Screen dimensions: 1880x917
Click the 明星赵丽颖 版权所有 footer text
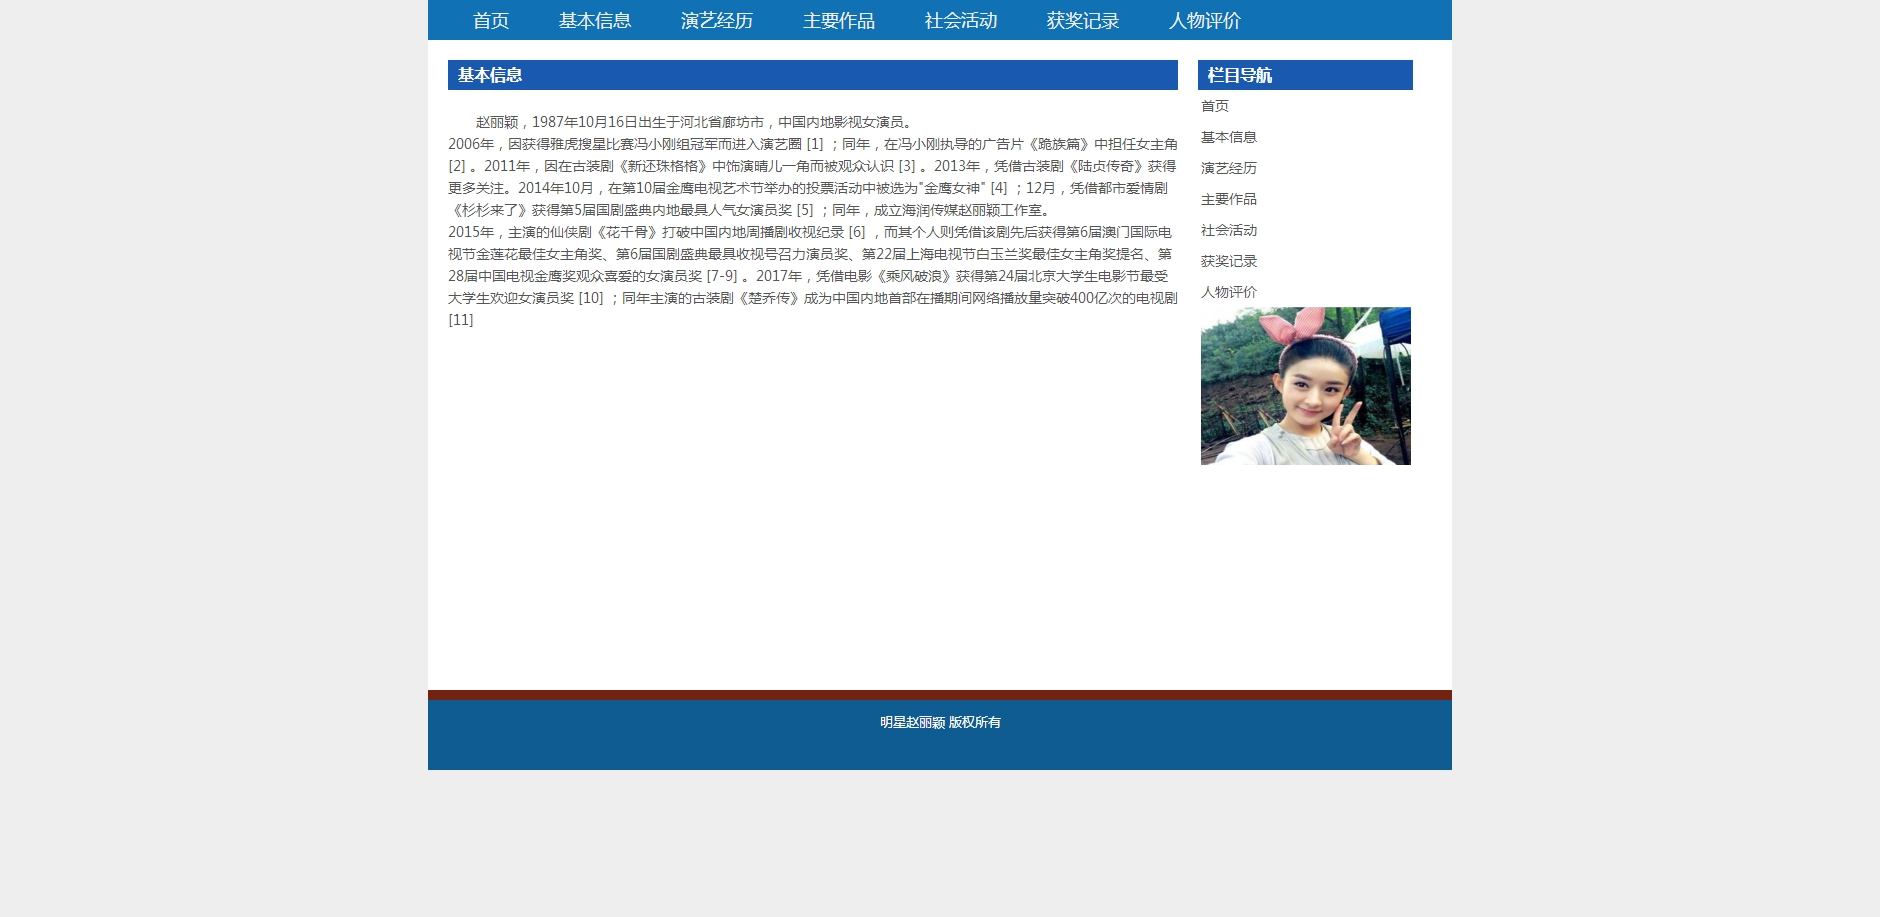click(939, 722)
